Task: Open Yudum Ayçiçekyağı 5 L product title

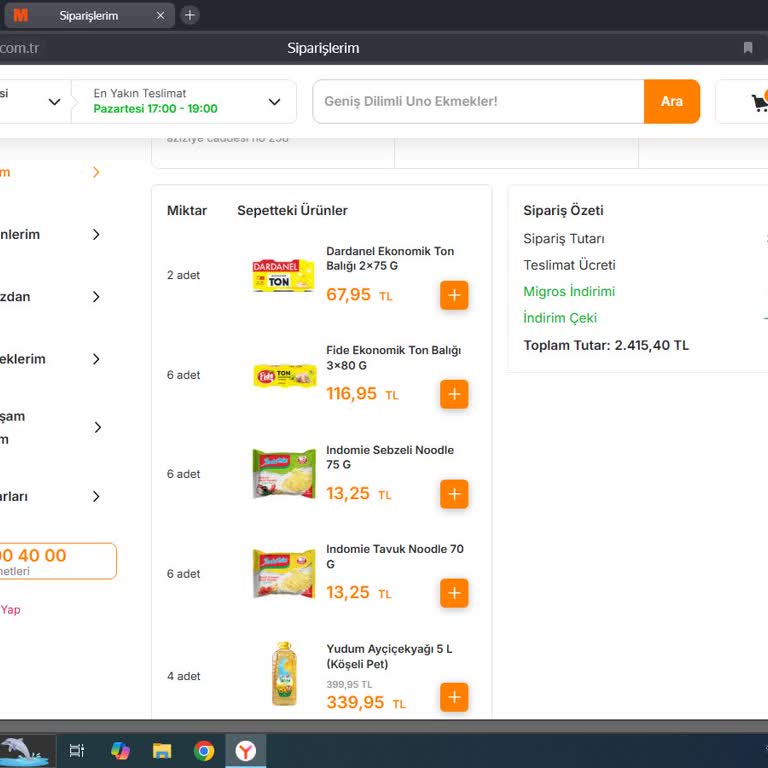Action: tap(389, 656)
